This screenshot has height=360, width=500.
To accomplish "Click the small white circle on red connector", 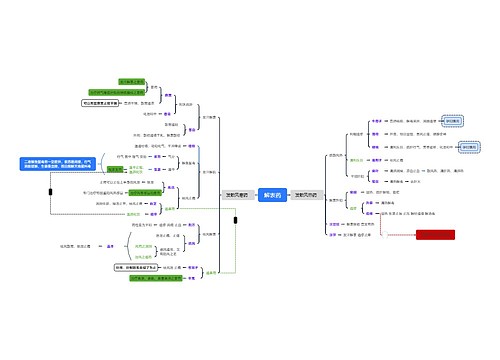I will 384,235.
